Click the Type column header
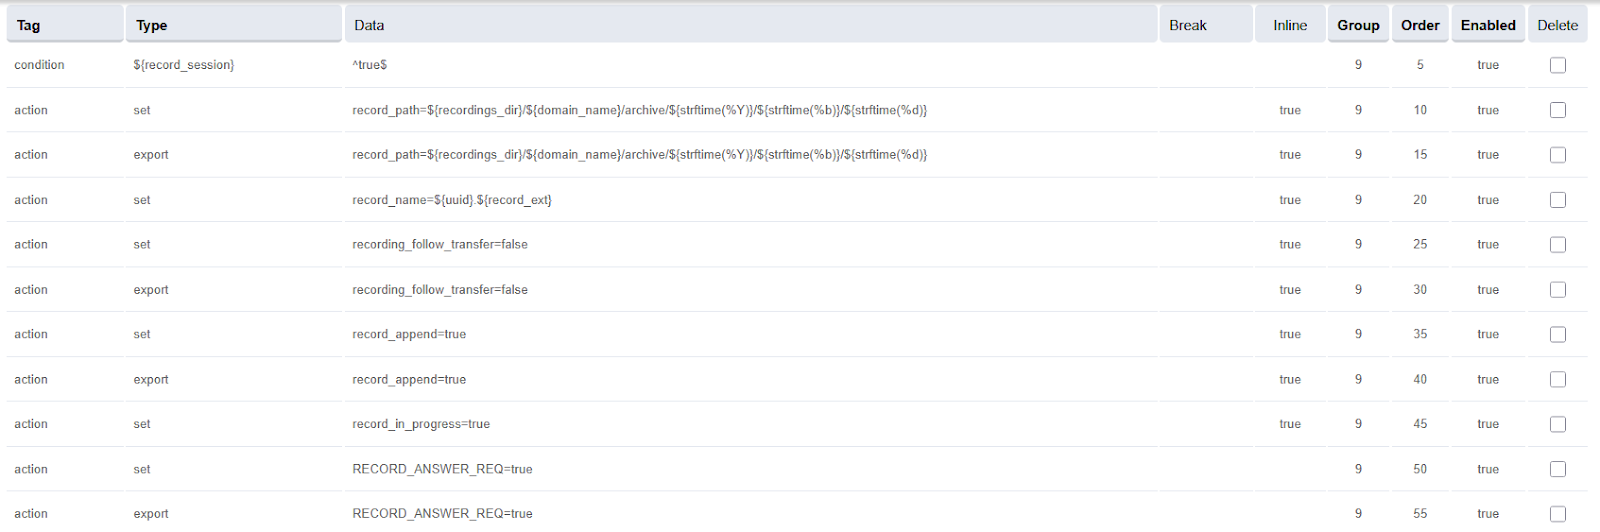Viewport: 1600px width, 532px height. [152, 26]
